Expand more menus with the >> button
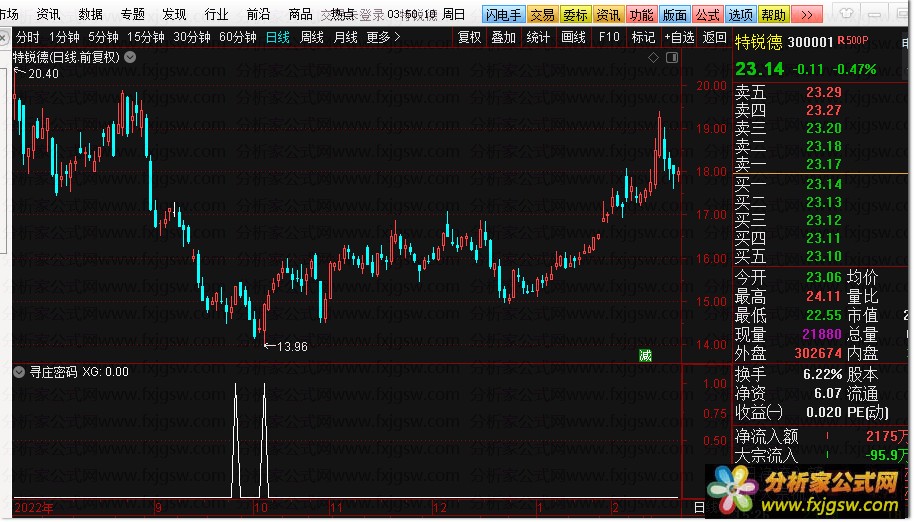Viewport: 915px width, 522px height. tap(807, 14)
